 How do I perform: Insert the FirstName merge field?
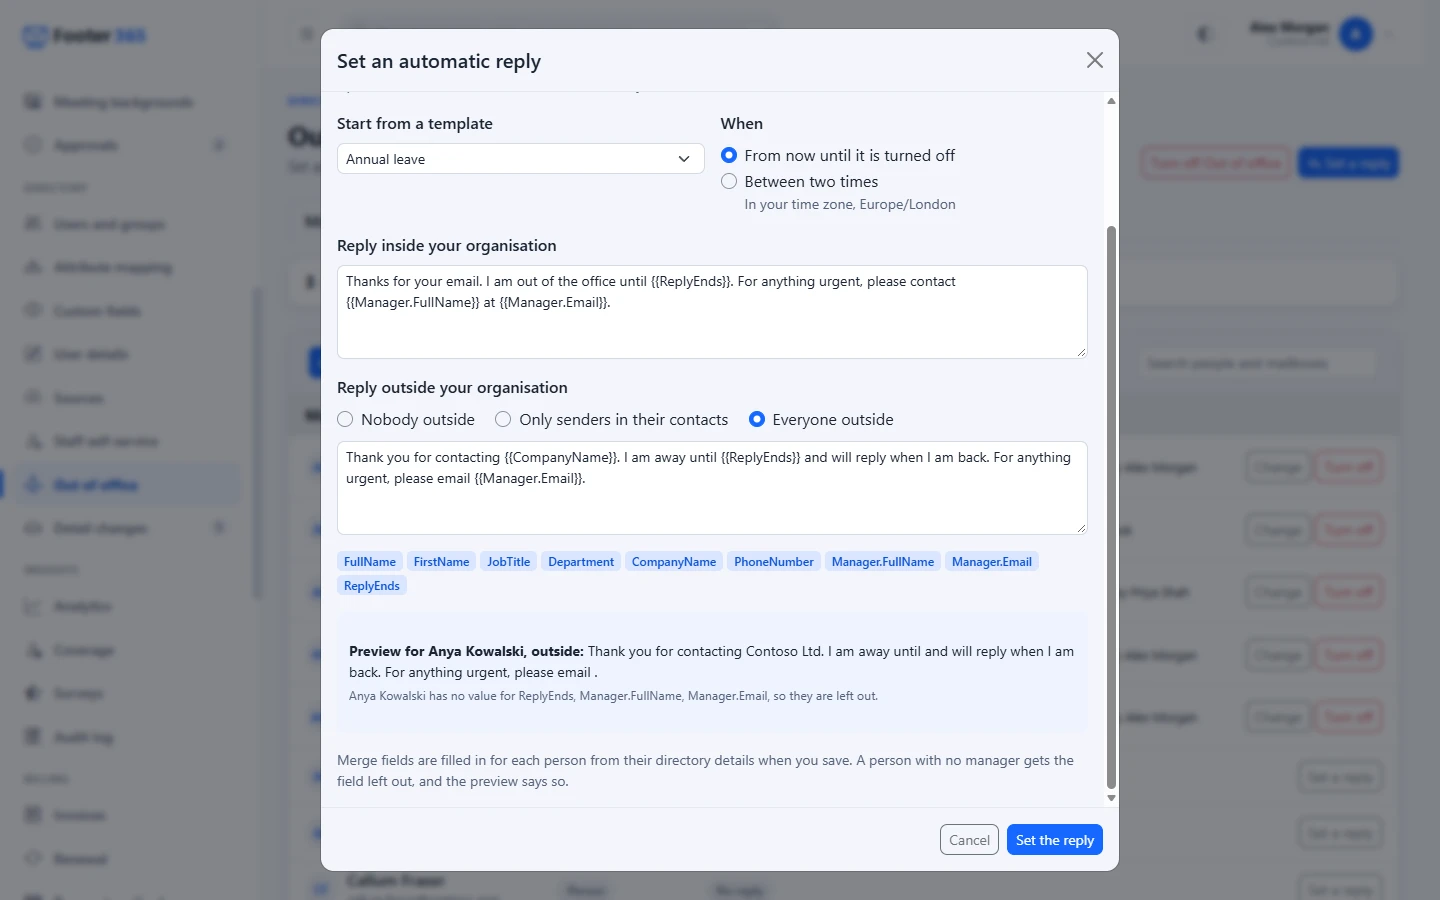point(441,562)
